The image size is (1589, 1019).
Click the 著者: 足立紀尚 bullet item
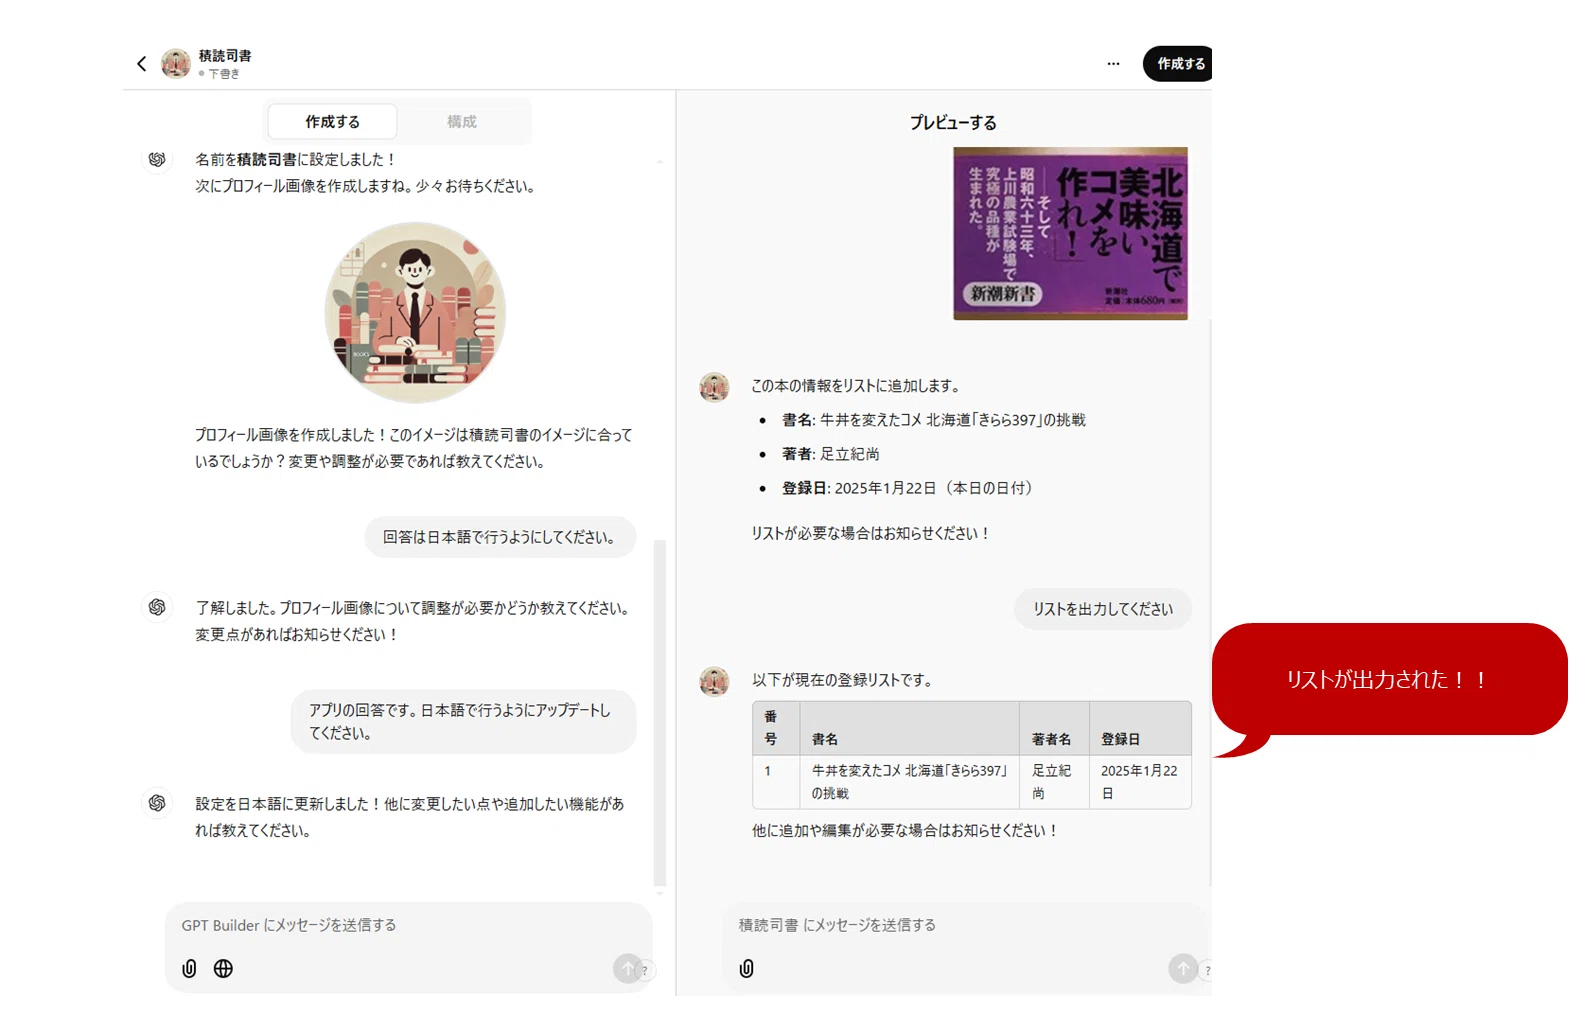click(x=831, y=454)
